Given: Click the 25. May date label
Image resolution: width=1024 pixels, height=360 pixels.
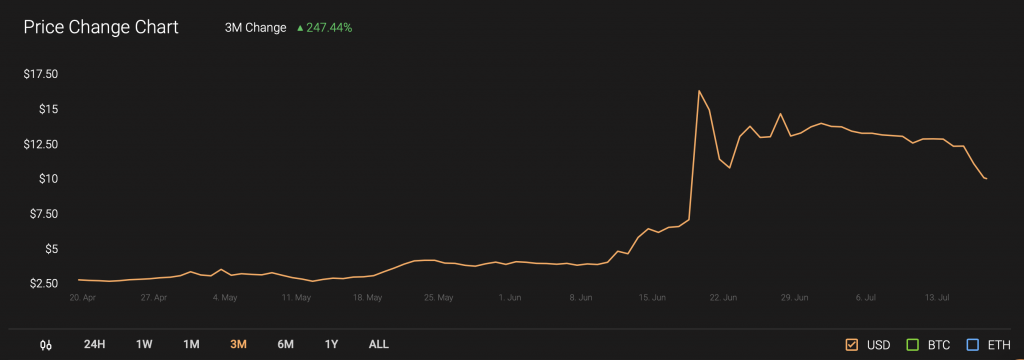Looking at the screenshot, I should tap(438, 298).
